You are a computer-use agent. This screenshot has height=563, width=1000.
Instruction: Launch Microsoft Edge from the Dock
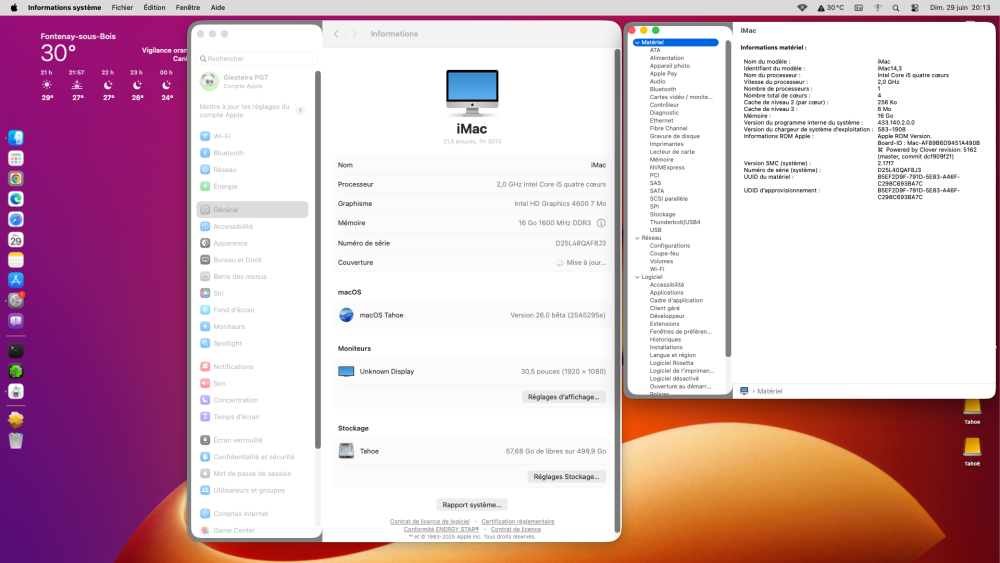[16, 199]
